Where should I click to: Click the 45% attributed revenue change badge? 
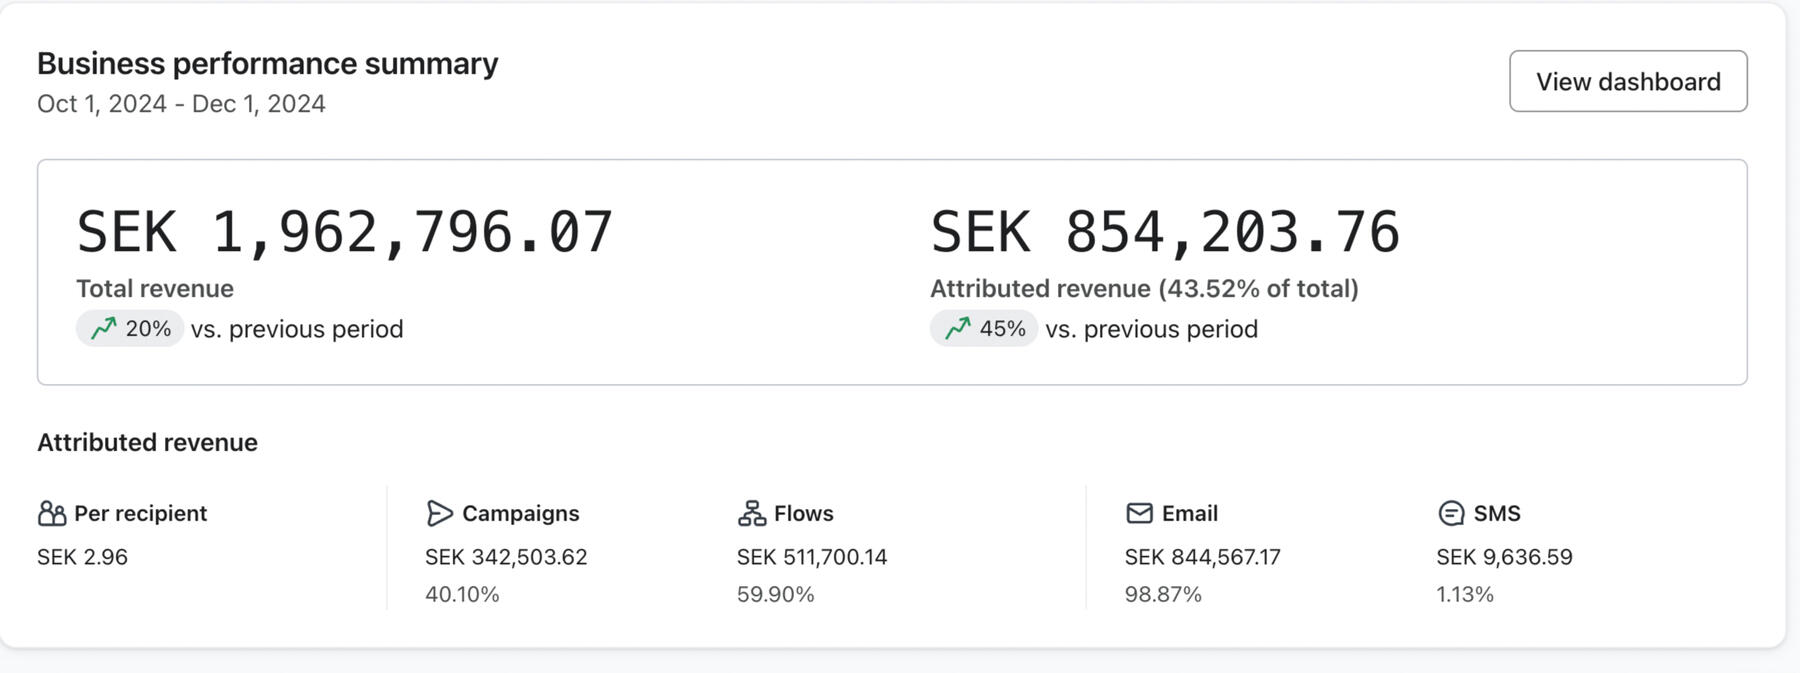click(x=984, y=329)
